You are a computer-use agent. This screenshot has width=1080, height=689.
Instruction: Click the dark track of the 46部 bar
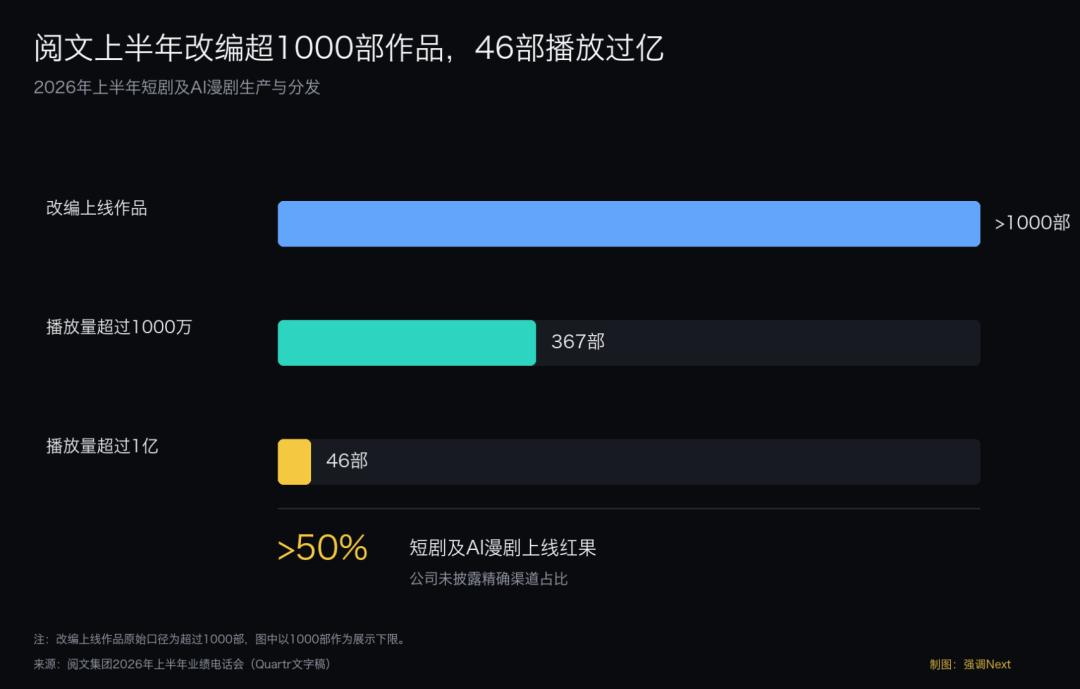pos(645,462)
